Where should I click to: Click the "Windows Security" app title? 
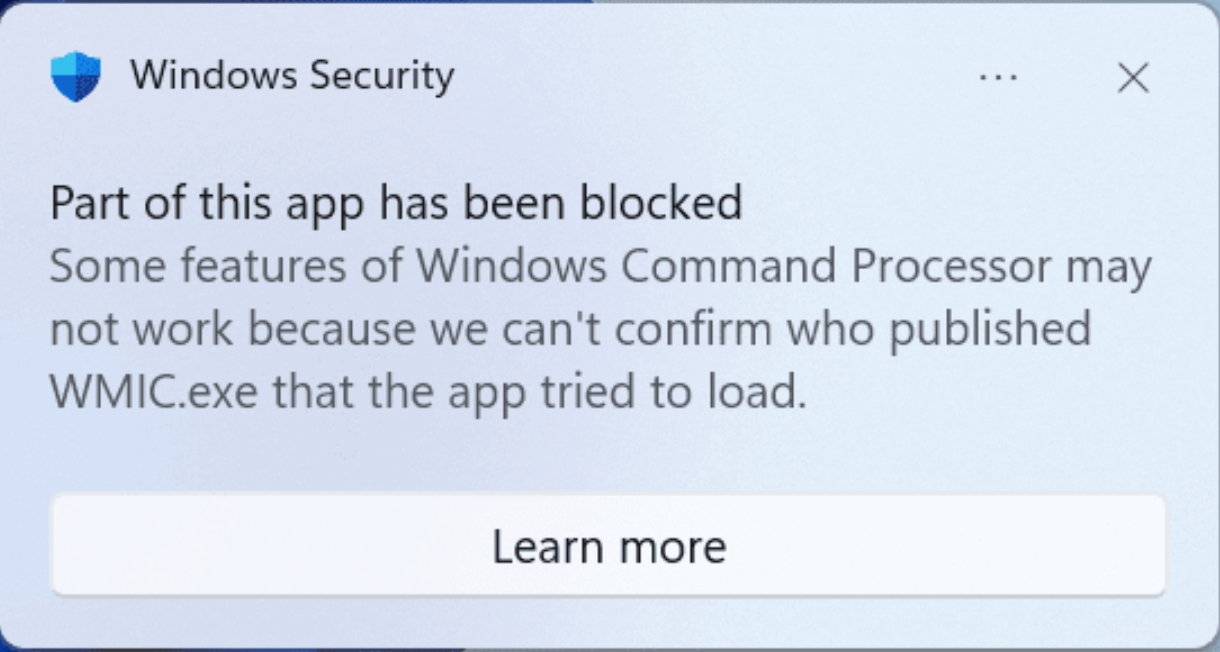291,75
